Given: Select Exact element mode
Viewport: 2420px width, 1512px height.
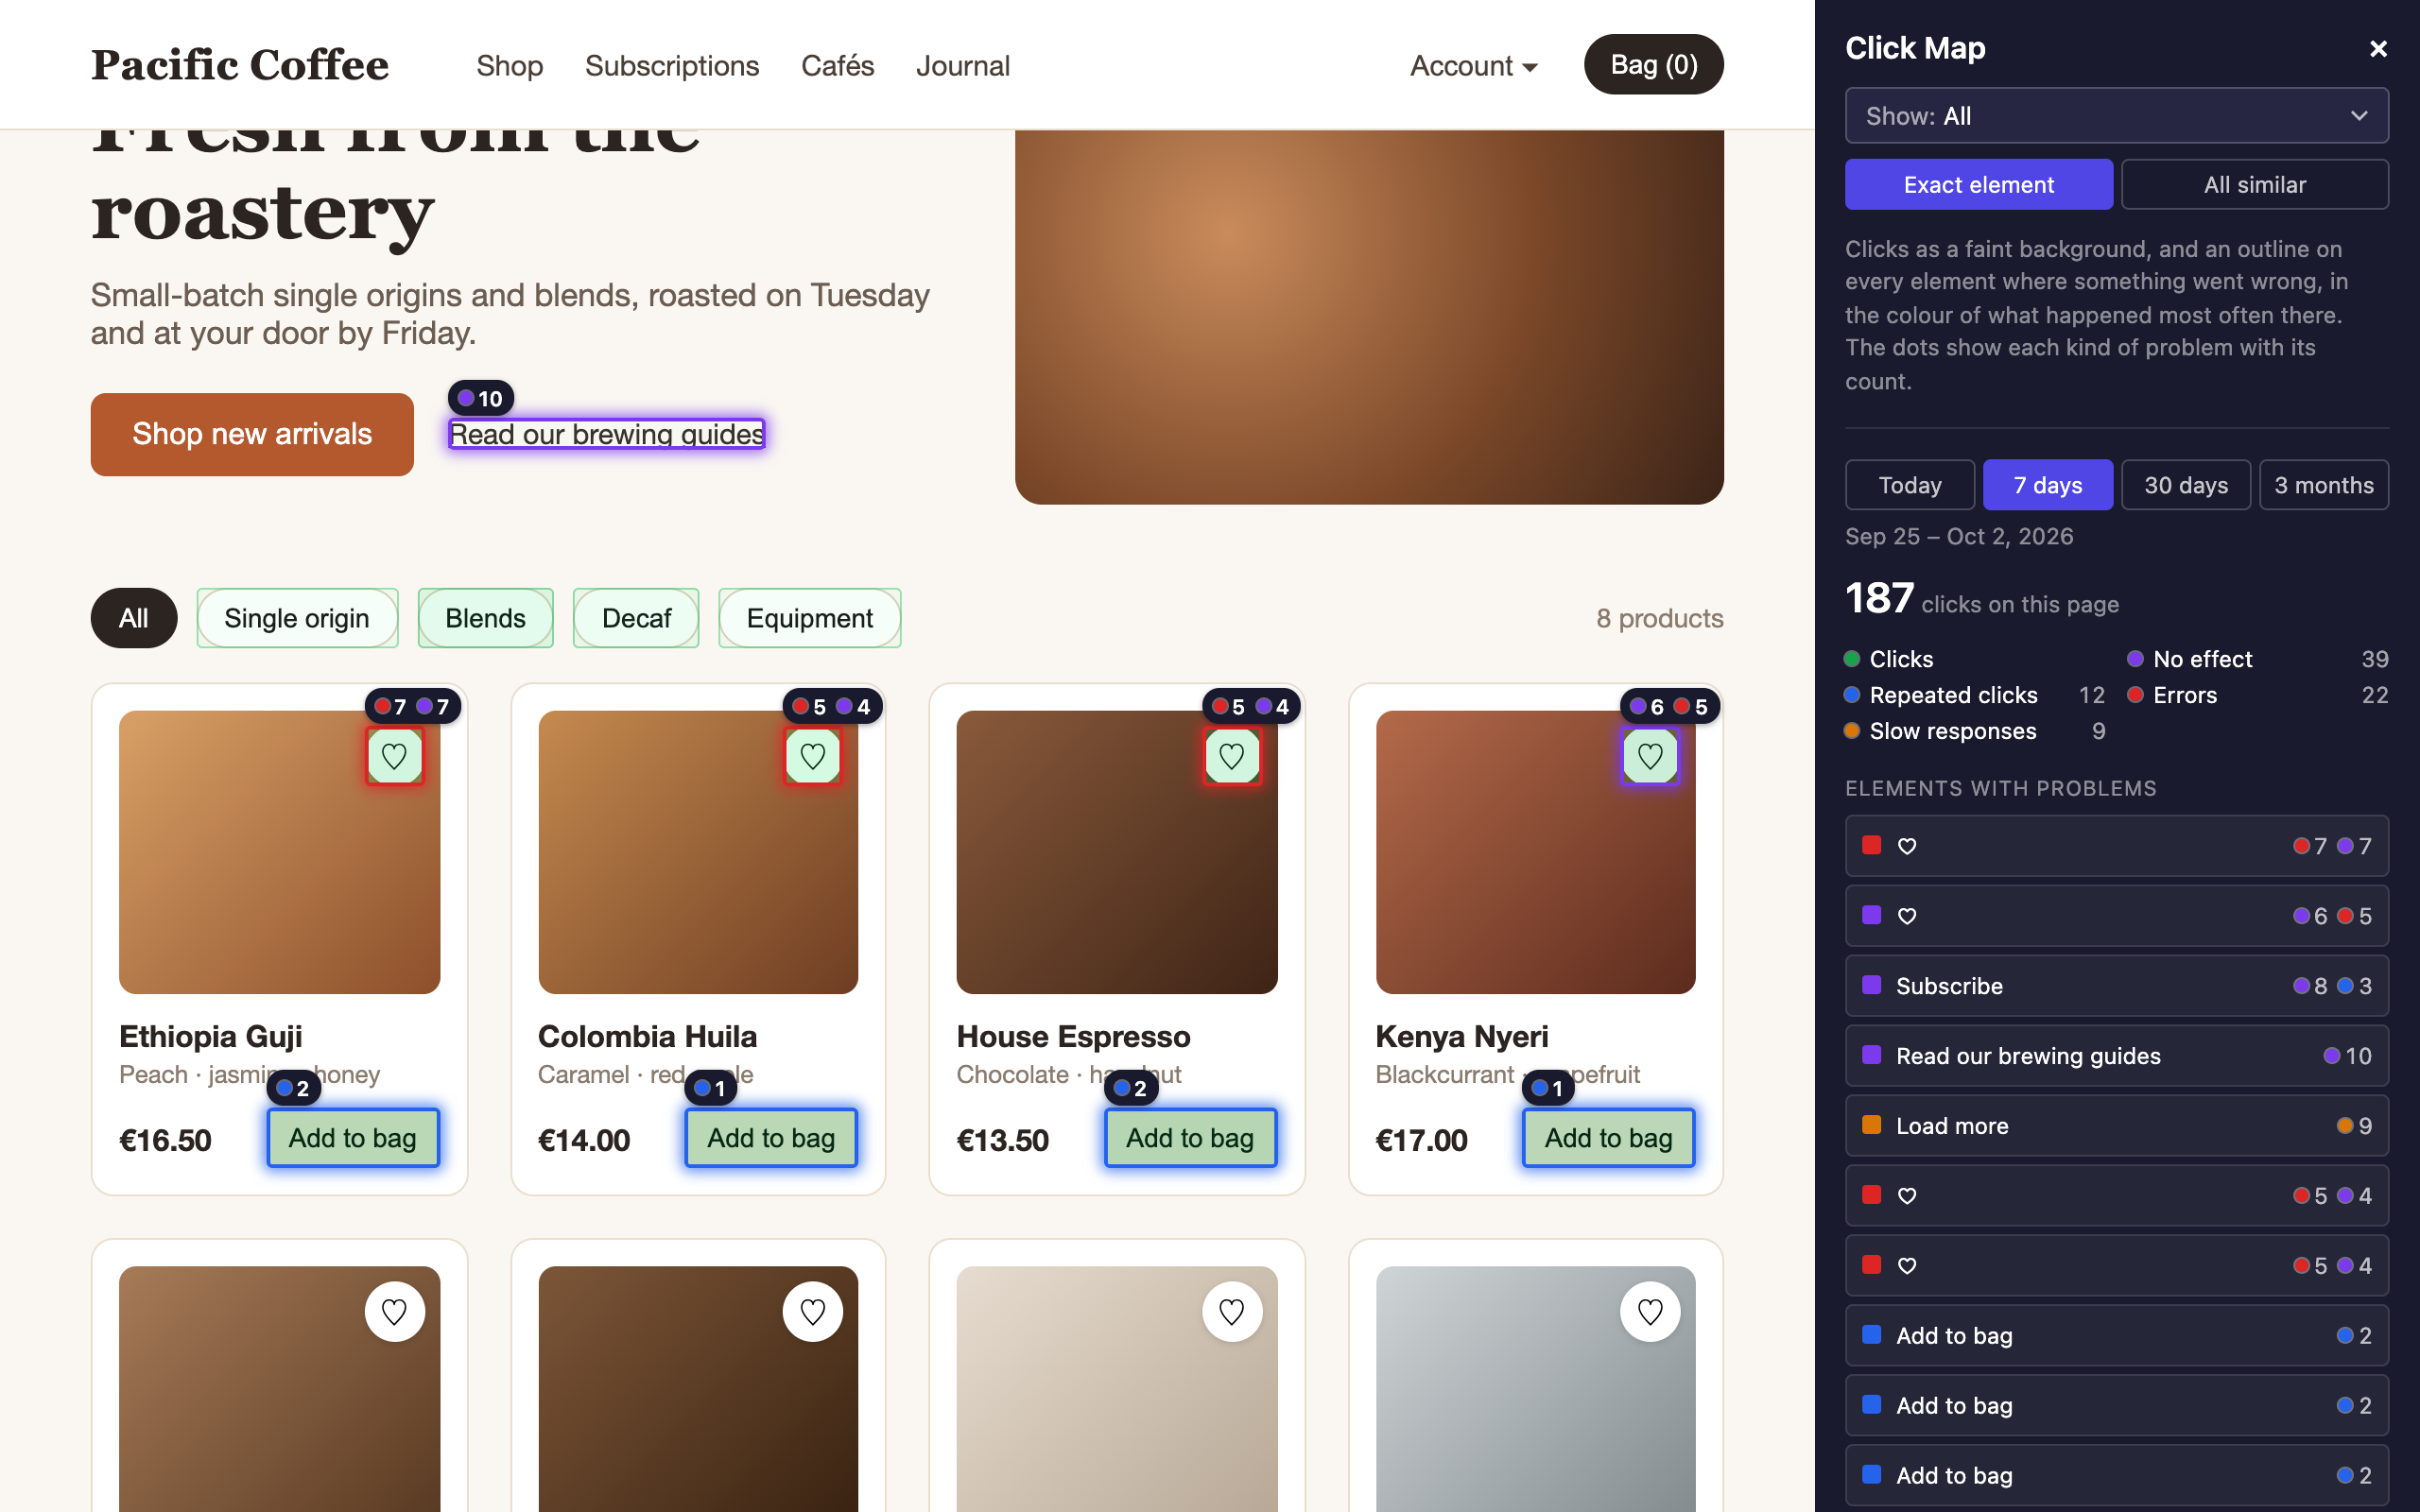Looking at the screenshot, I should click(1978, 184).
